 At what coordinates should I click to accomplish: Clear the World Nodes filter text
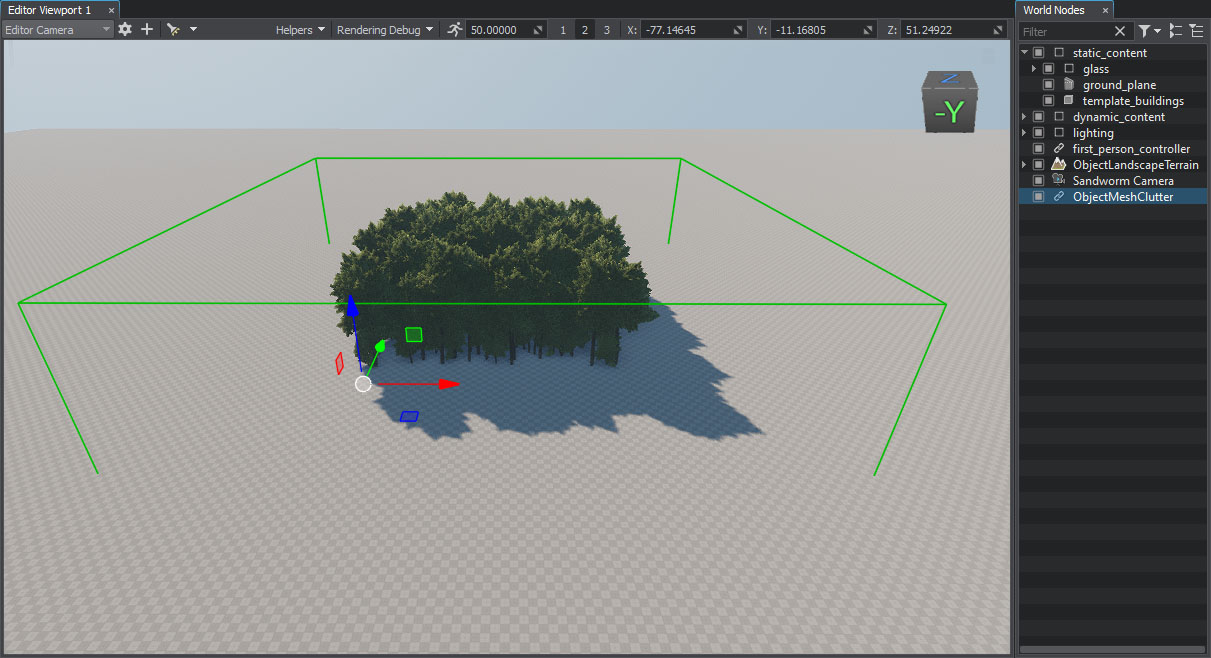(1120, 32)
